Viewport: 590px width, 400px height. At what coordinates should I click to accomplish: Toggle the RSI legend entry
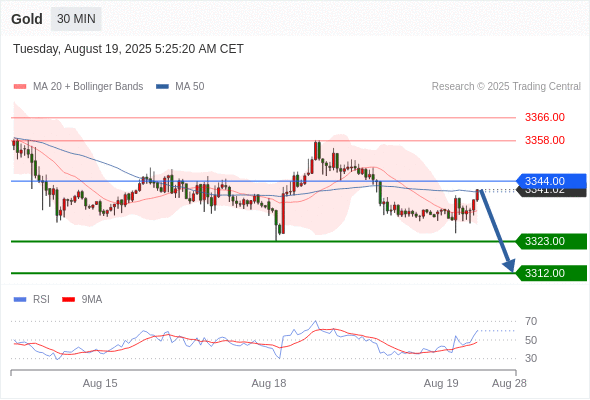click(x=32, y=300)
